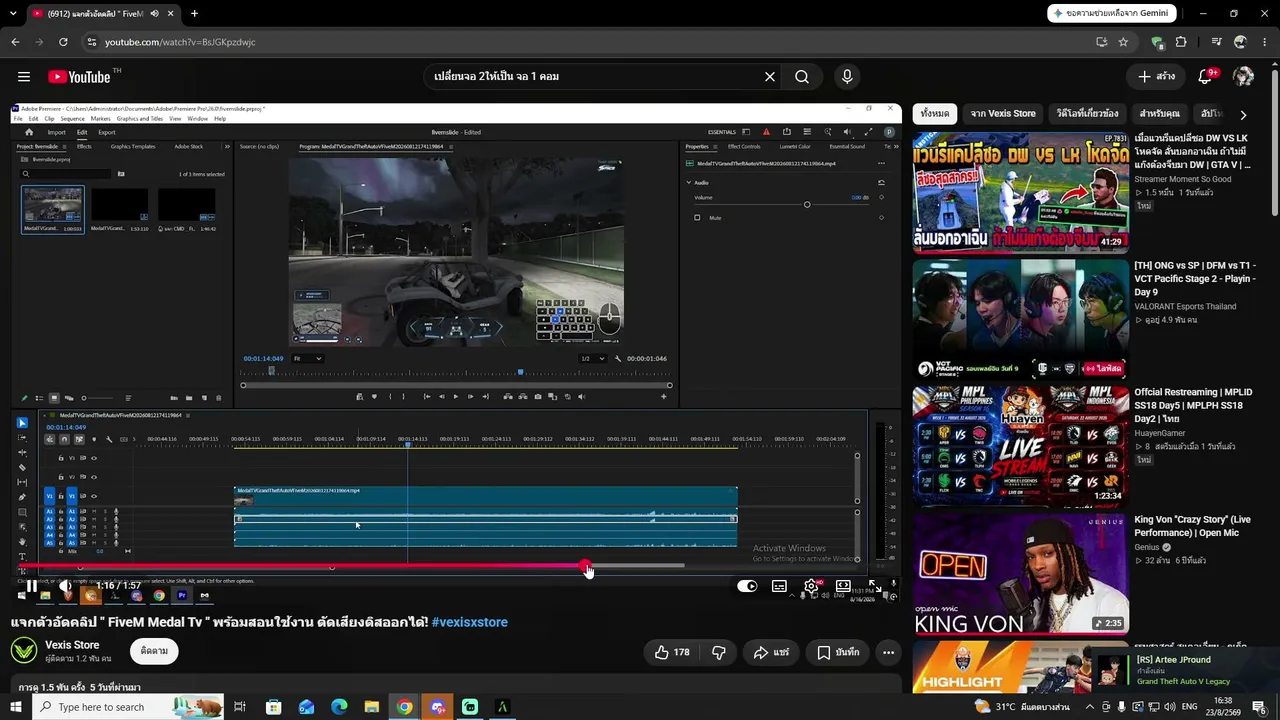Click Premiere's Quick Export icon
This screenshot has height=720, width=1280.
click(786, 132)
